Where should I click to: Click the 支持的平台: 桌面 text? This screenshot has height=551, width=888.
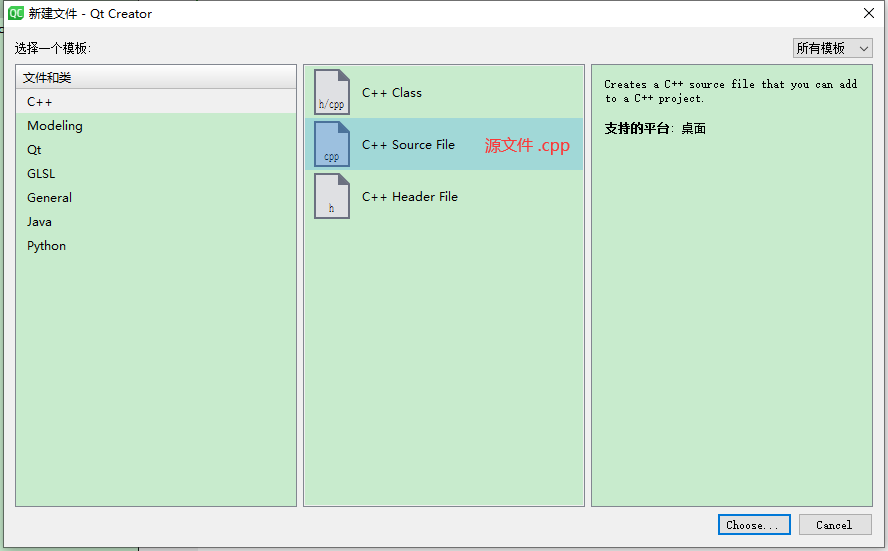655,129
